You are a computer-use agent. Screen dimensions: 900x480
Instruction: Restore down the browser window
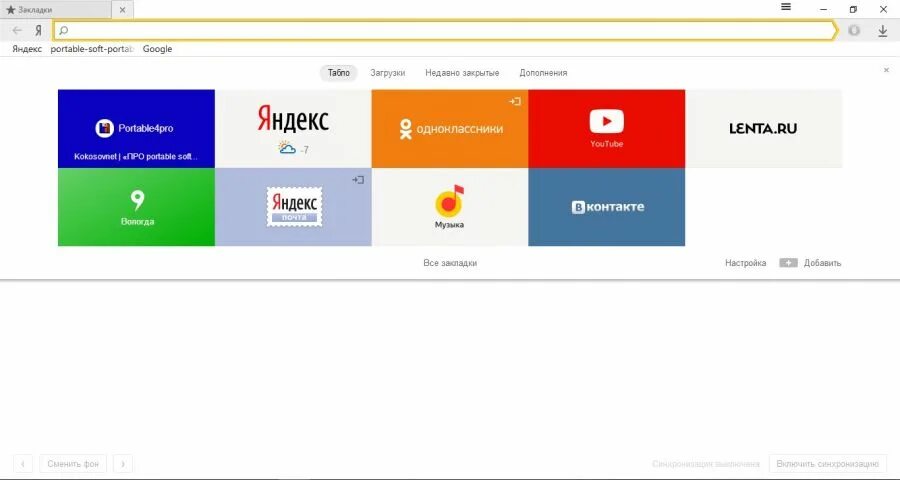pos(853,9)
